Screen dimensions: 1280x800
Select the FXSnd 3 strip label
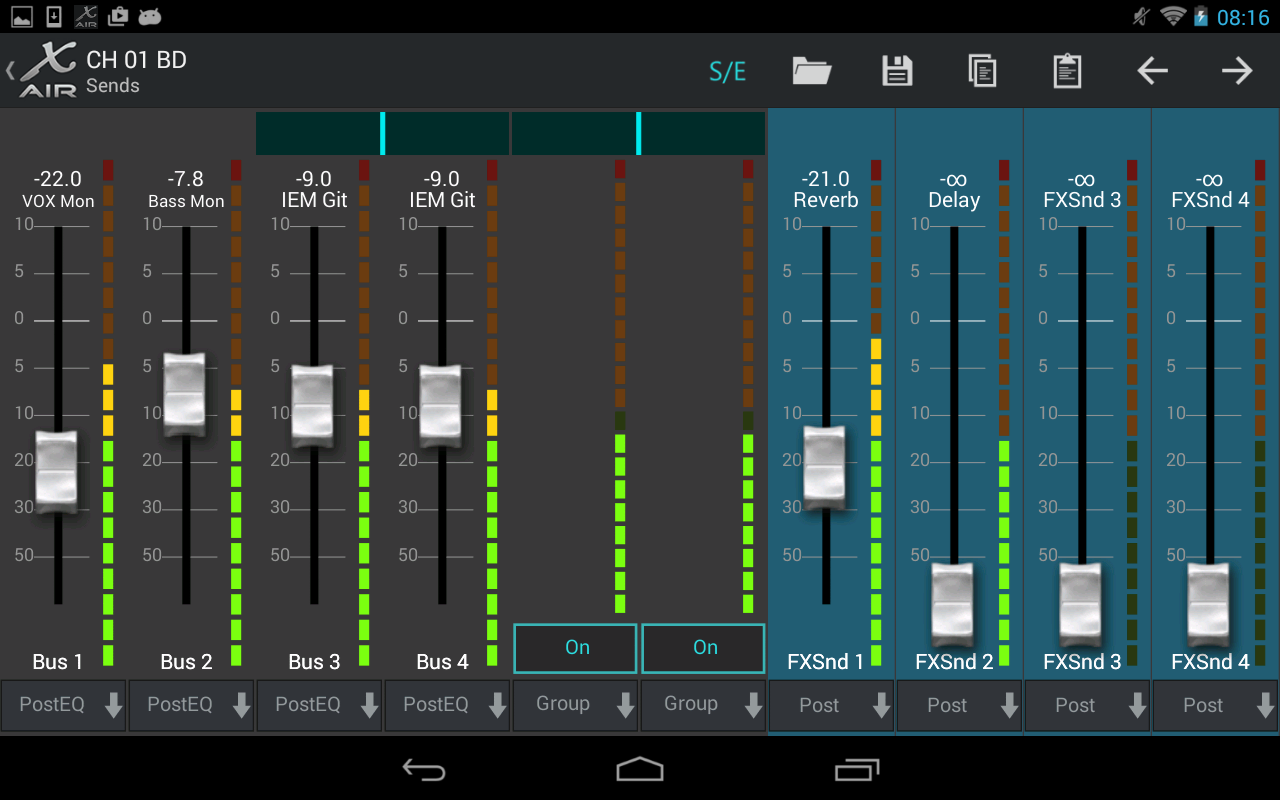pyautogui.click(x=1082, y=661)
